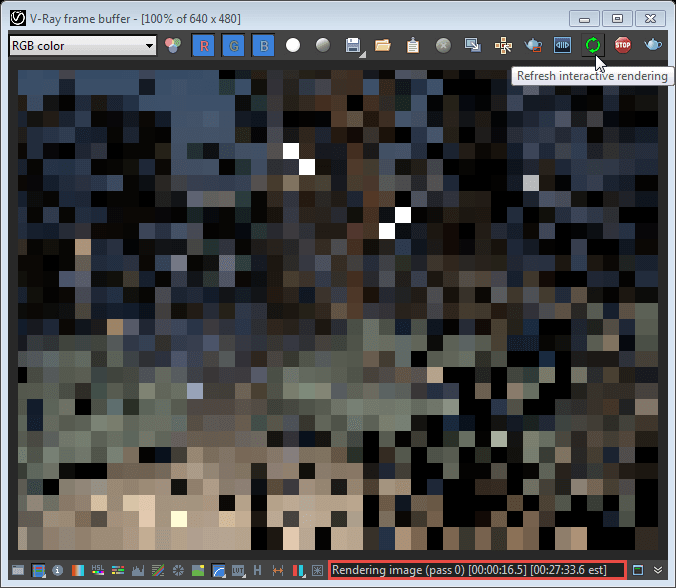Toggle the red channel display
Image resolution: width=676 pixels, height=588 pixels.
204,45
